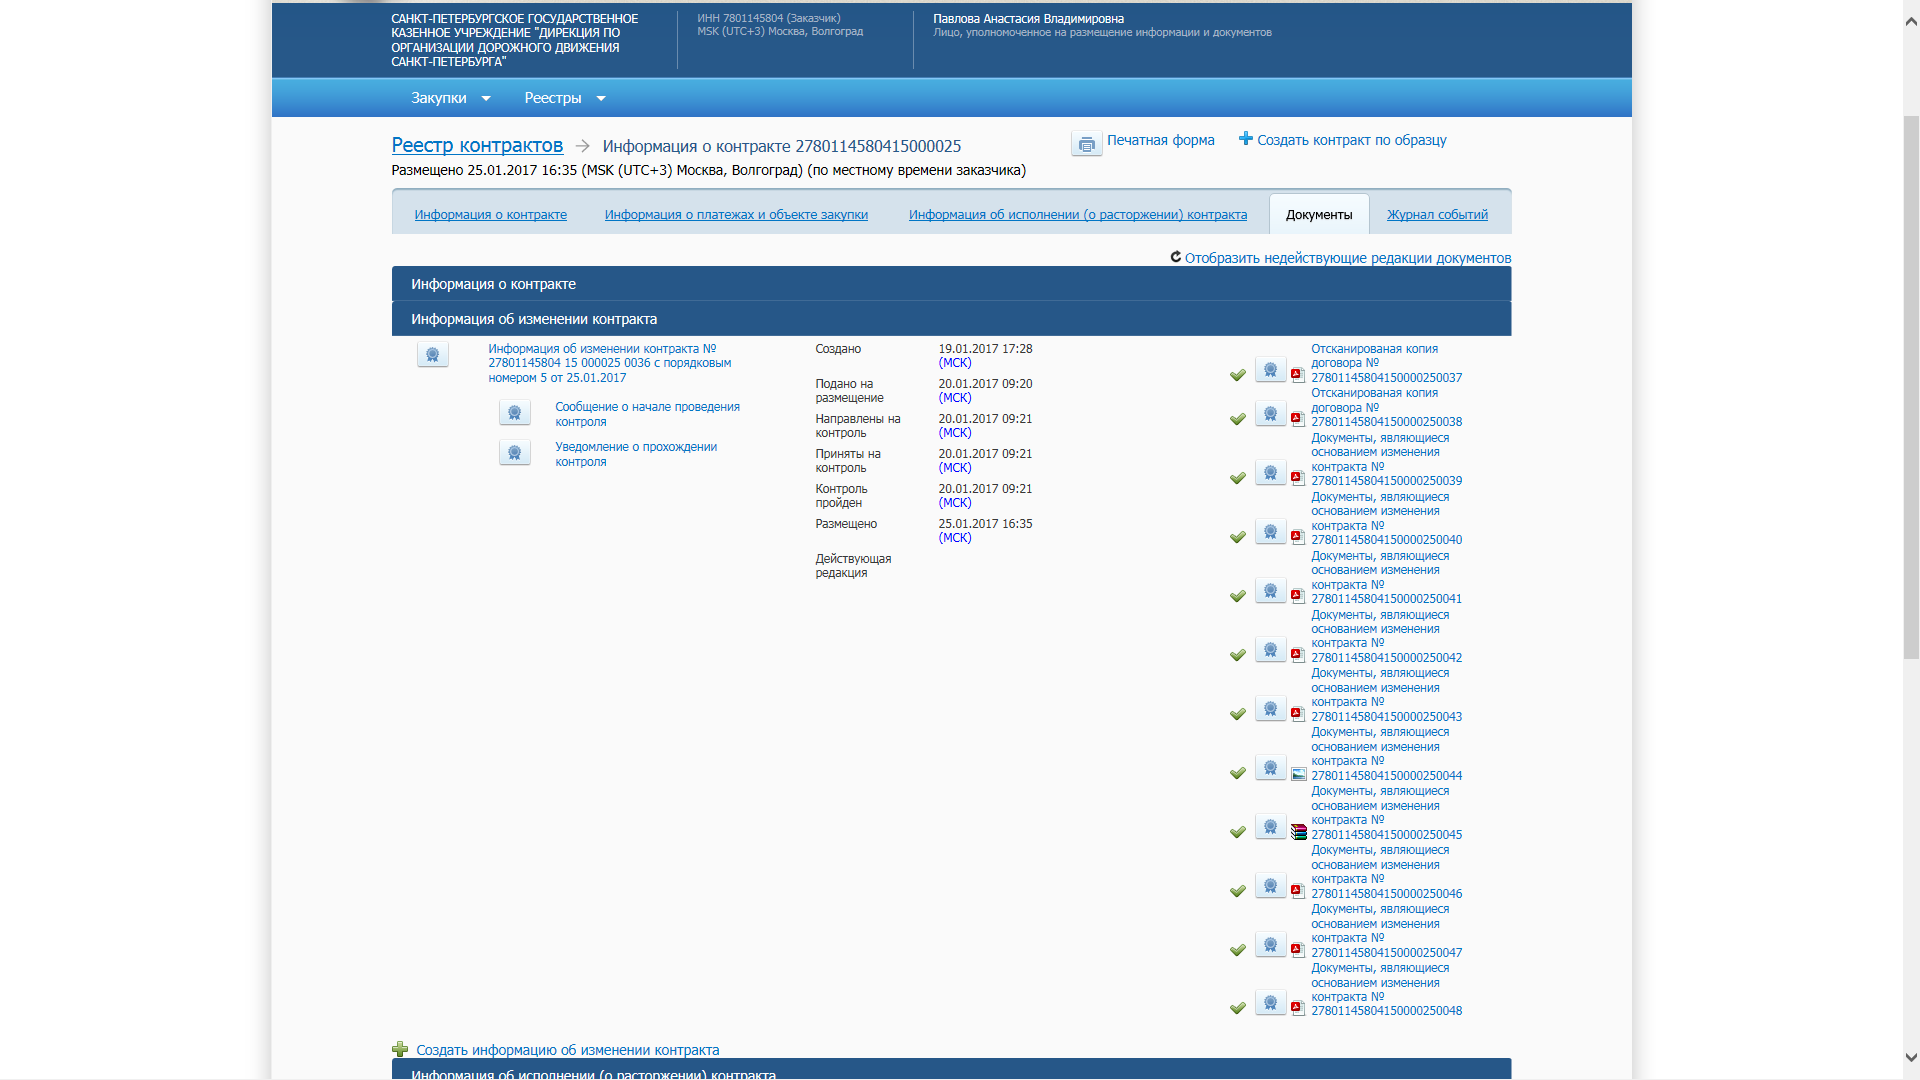1920x1080 pixels.
Task: Open the document link ending 250039
Action: [1387, 459]
